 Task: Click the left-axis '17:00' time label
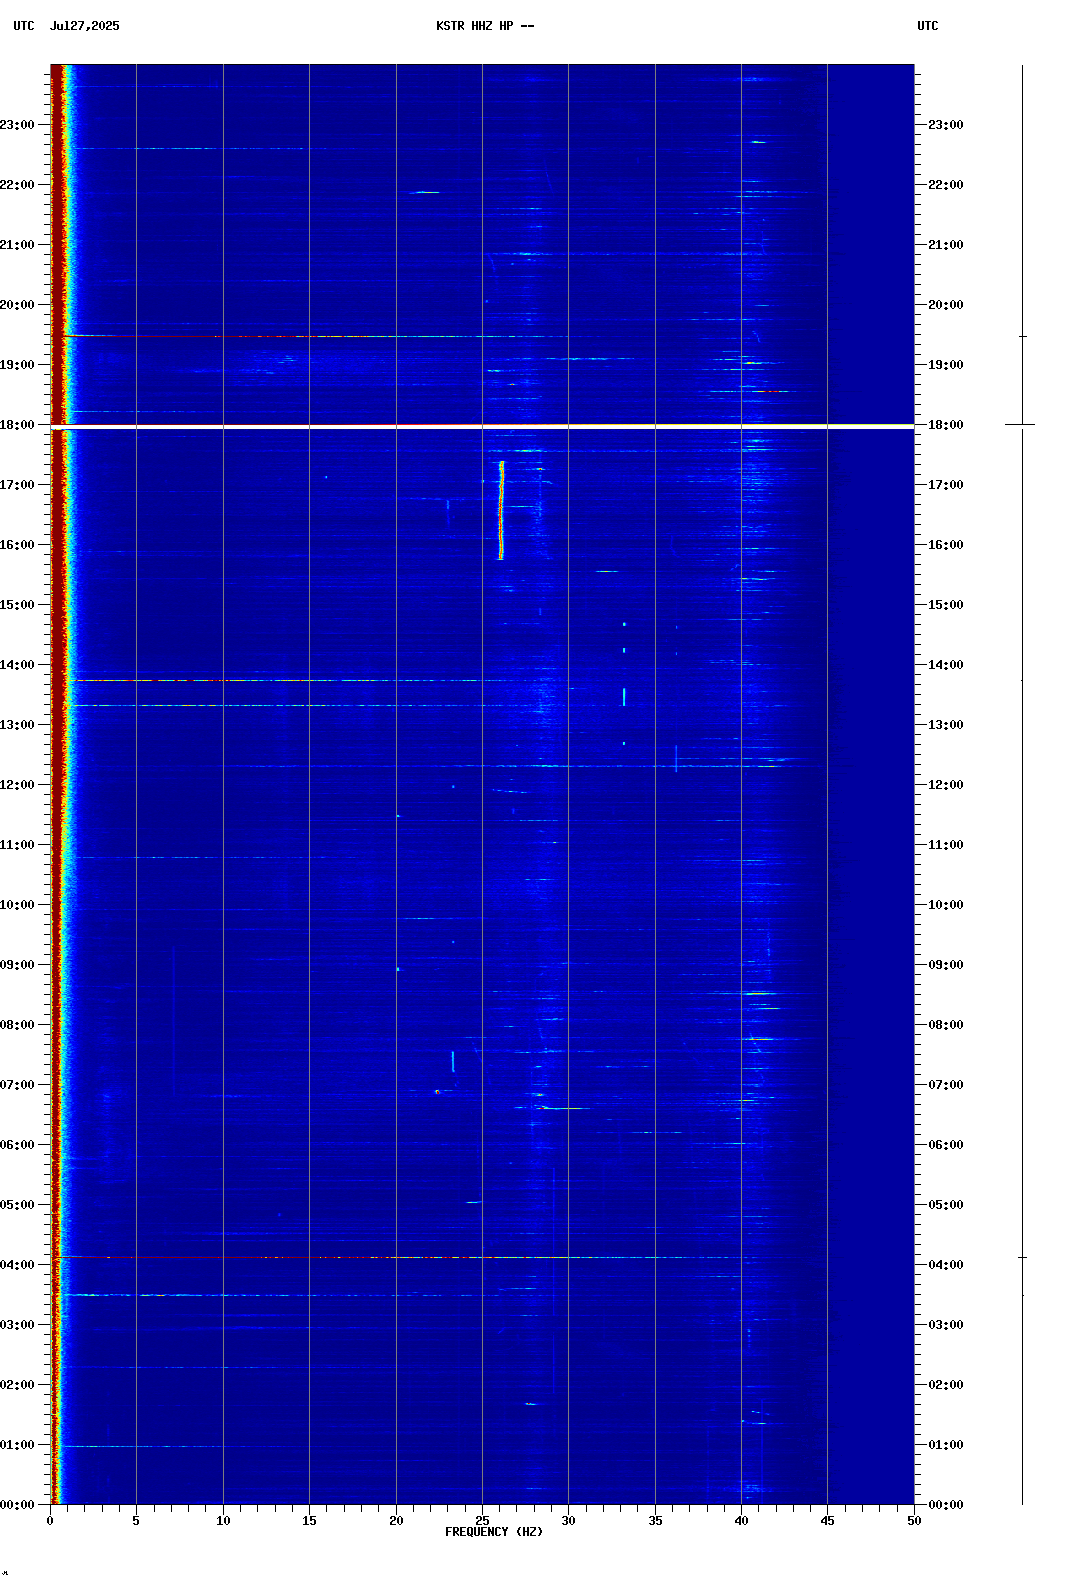pyautogui.click(x=17, y=485)
